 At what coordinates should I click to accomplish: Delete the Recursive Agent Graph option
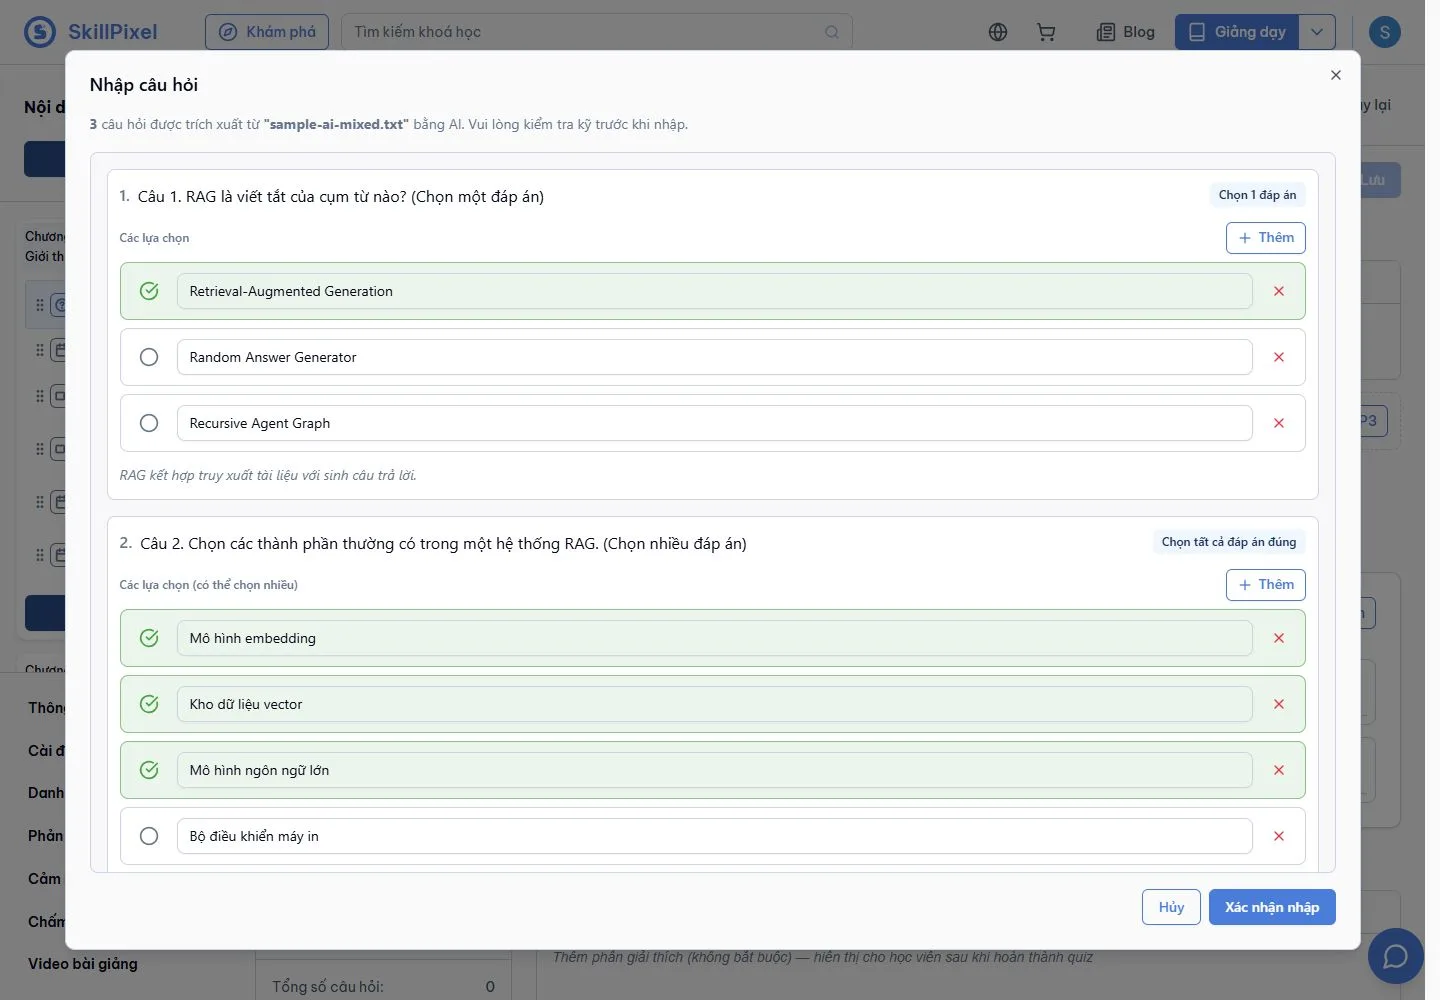point(1278,423)
